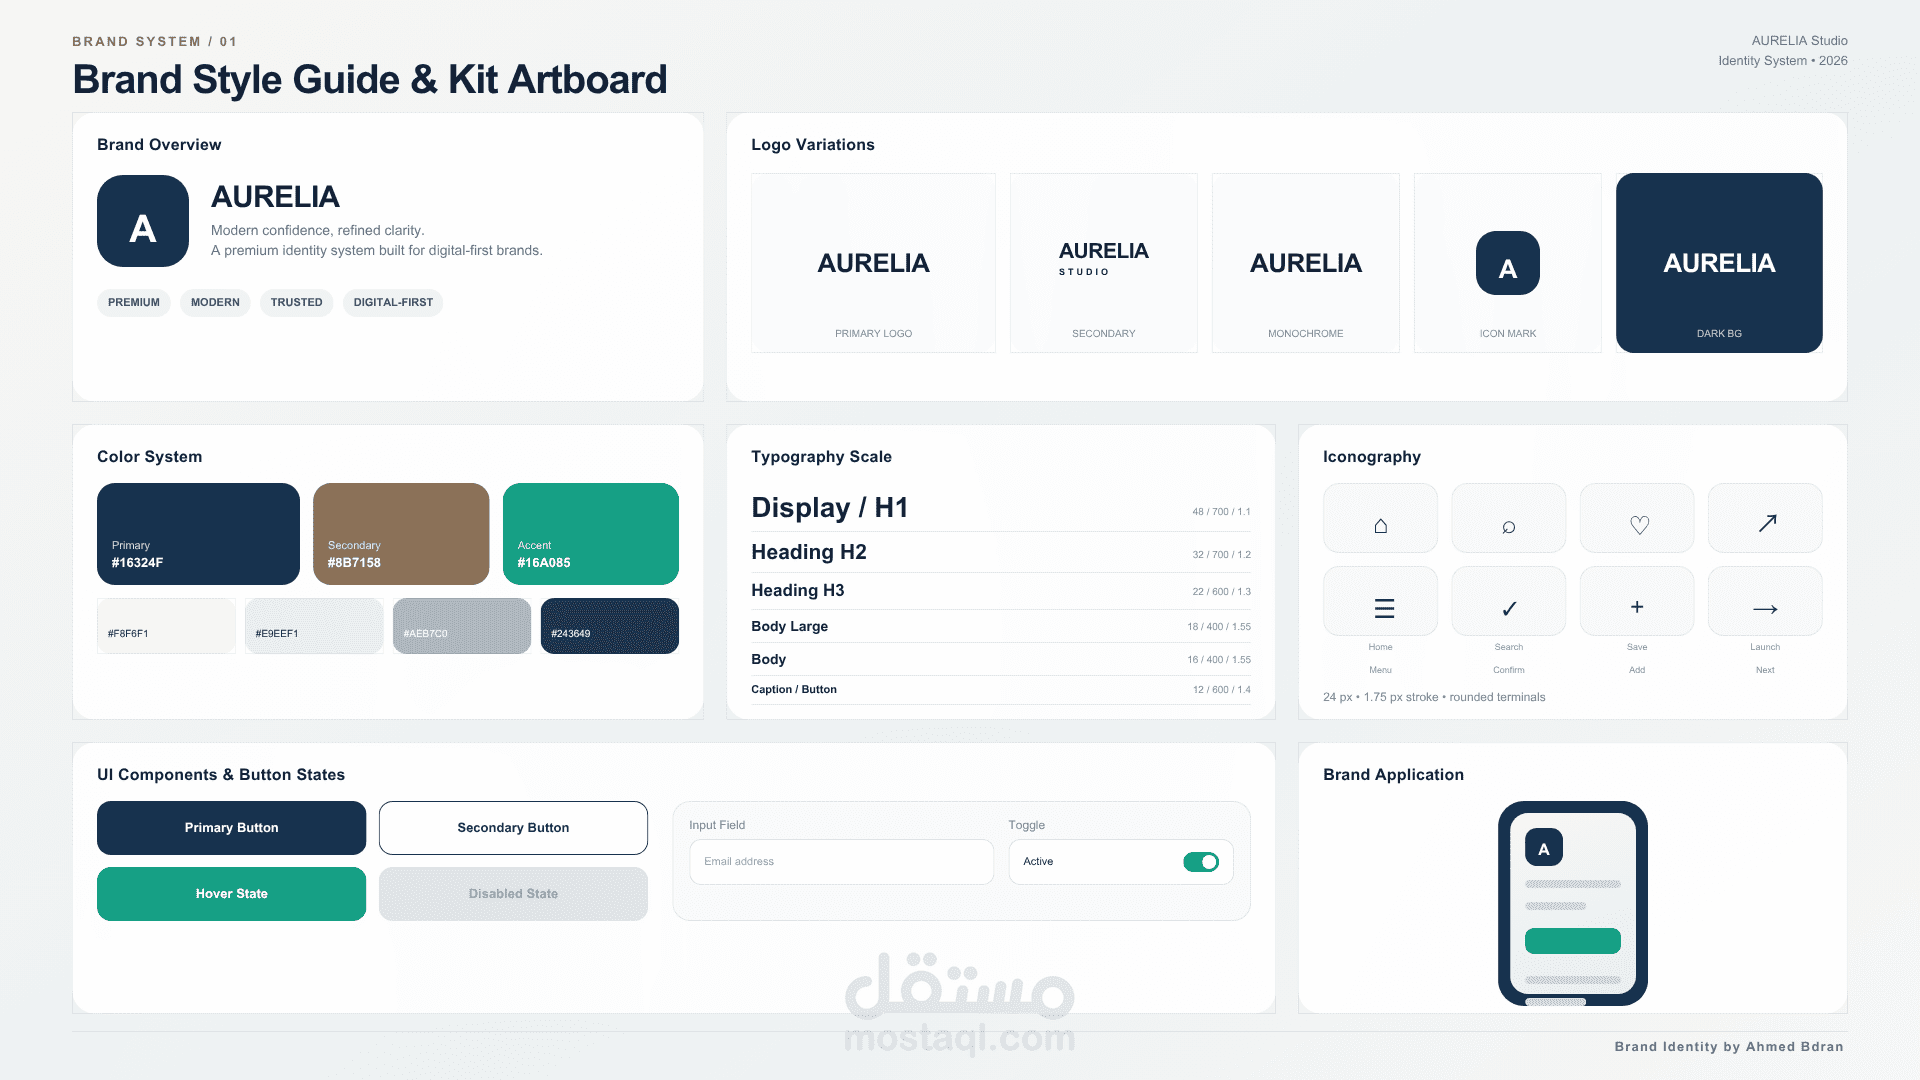
Task: Click the checkmark confirm icon tile
Action: (x=1508, y=601)
